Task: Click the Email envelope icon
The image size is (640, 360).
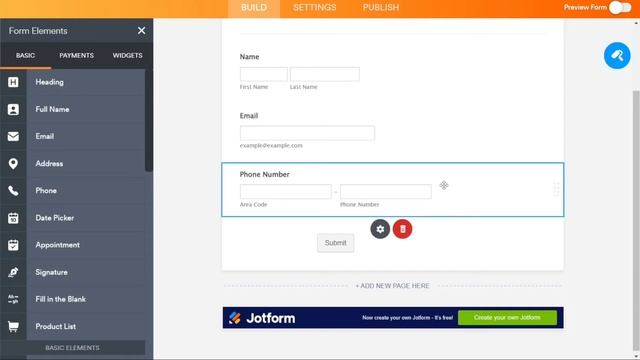Action: pyautogui.click(x=13, y=136)
